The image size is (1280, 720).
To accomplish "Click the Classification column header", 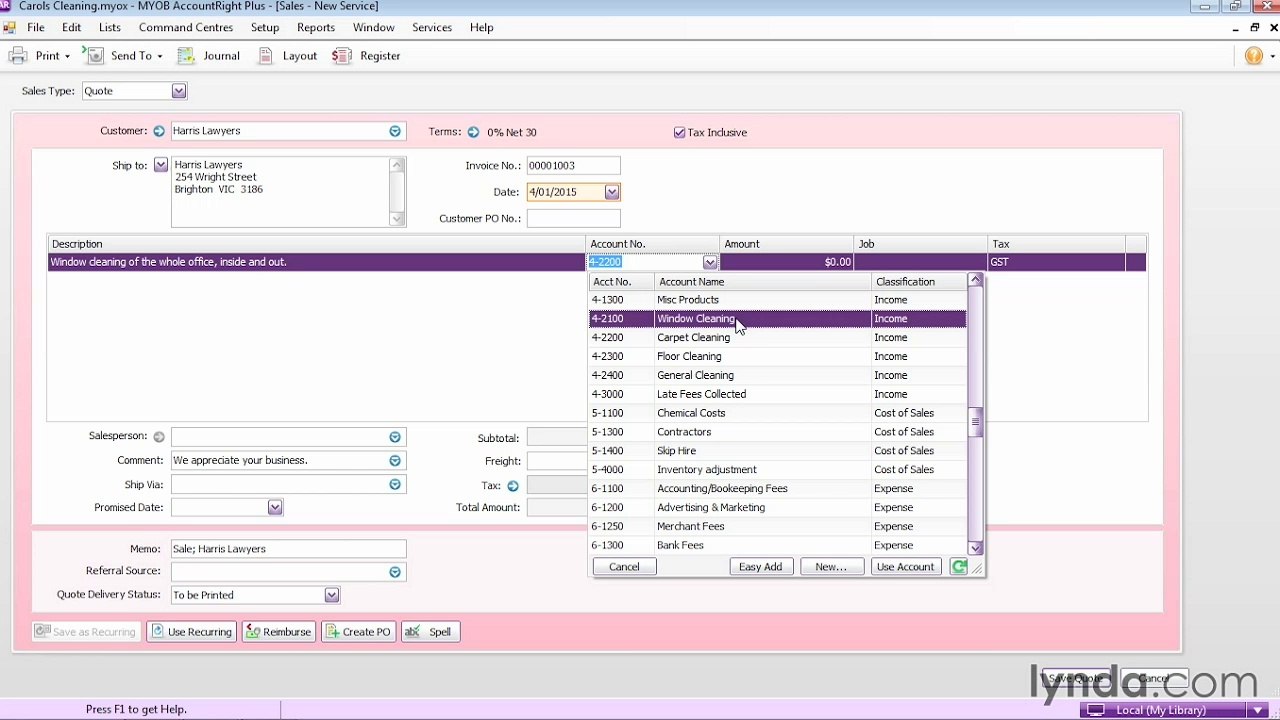I will point(920,282).
